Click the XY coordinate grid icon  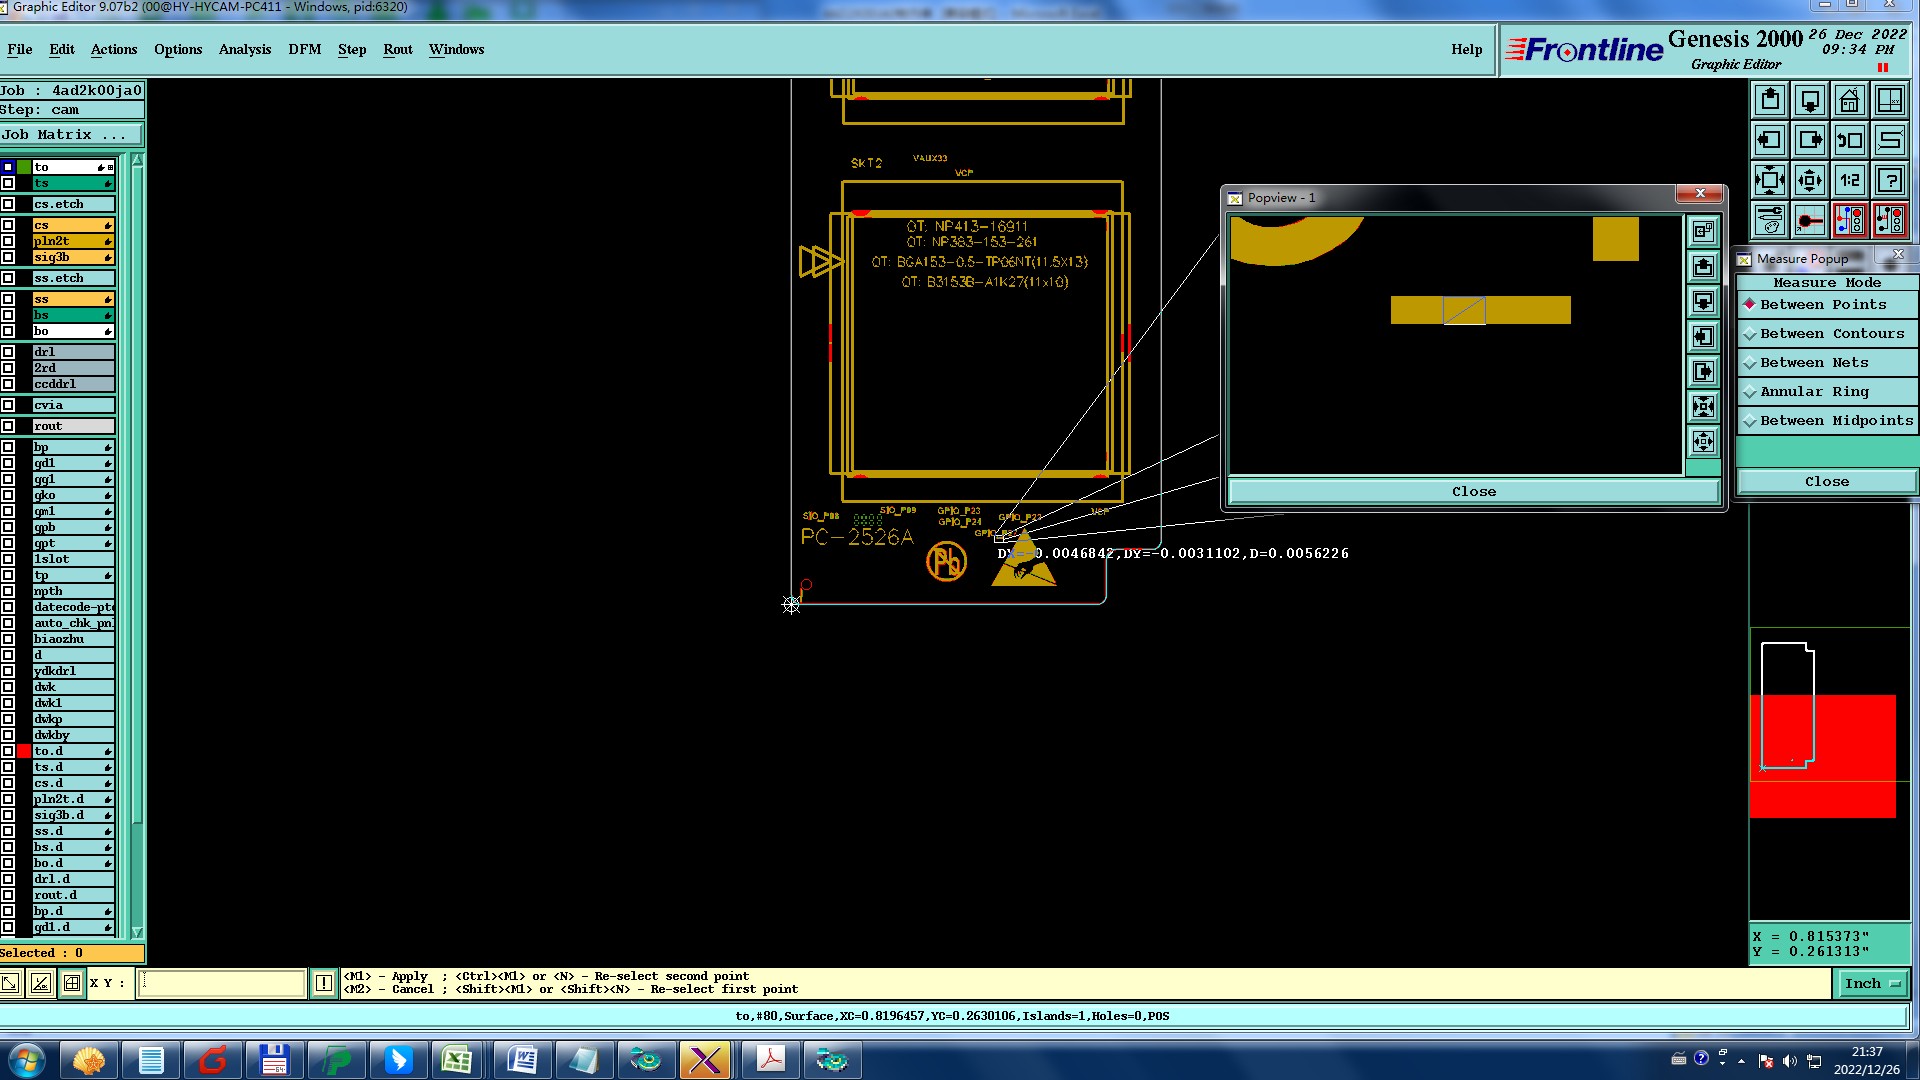[x=1890, y=100]
